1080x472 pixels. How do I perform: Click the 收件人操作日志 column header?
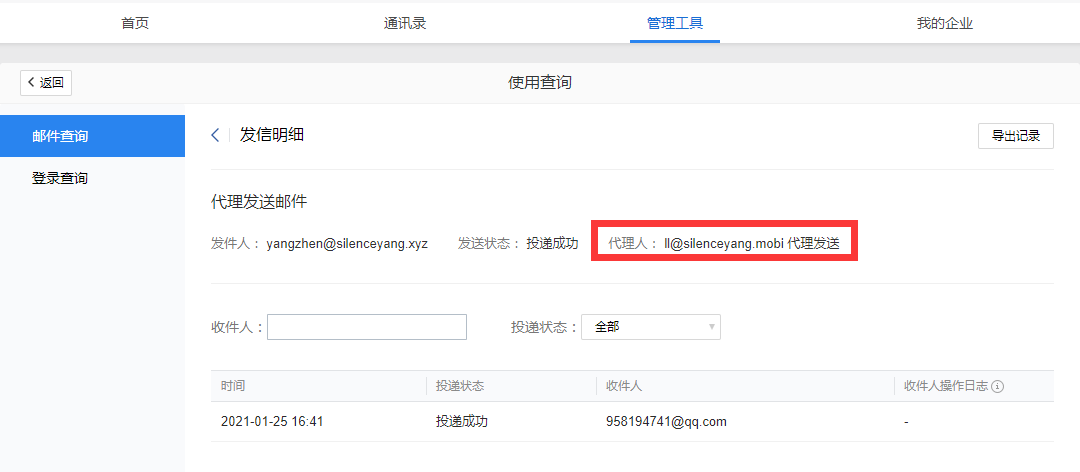[x=944, y=386]
